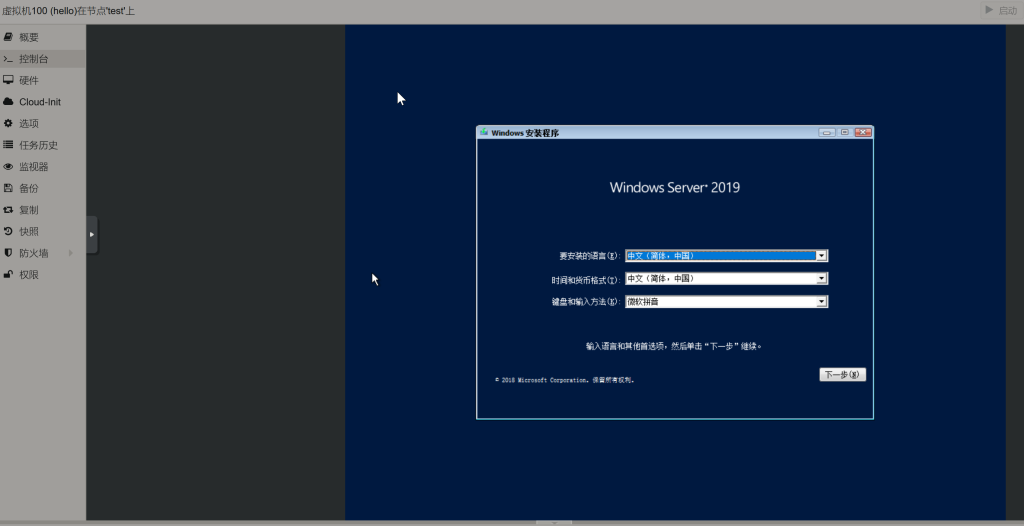
Task: Click the book icon next to 概要
Action: tap(8, 37)
